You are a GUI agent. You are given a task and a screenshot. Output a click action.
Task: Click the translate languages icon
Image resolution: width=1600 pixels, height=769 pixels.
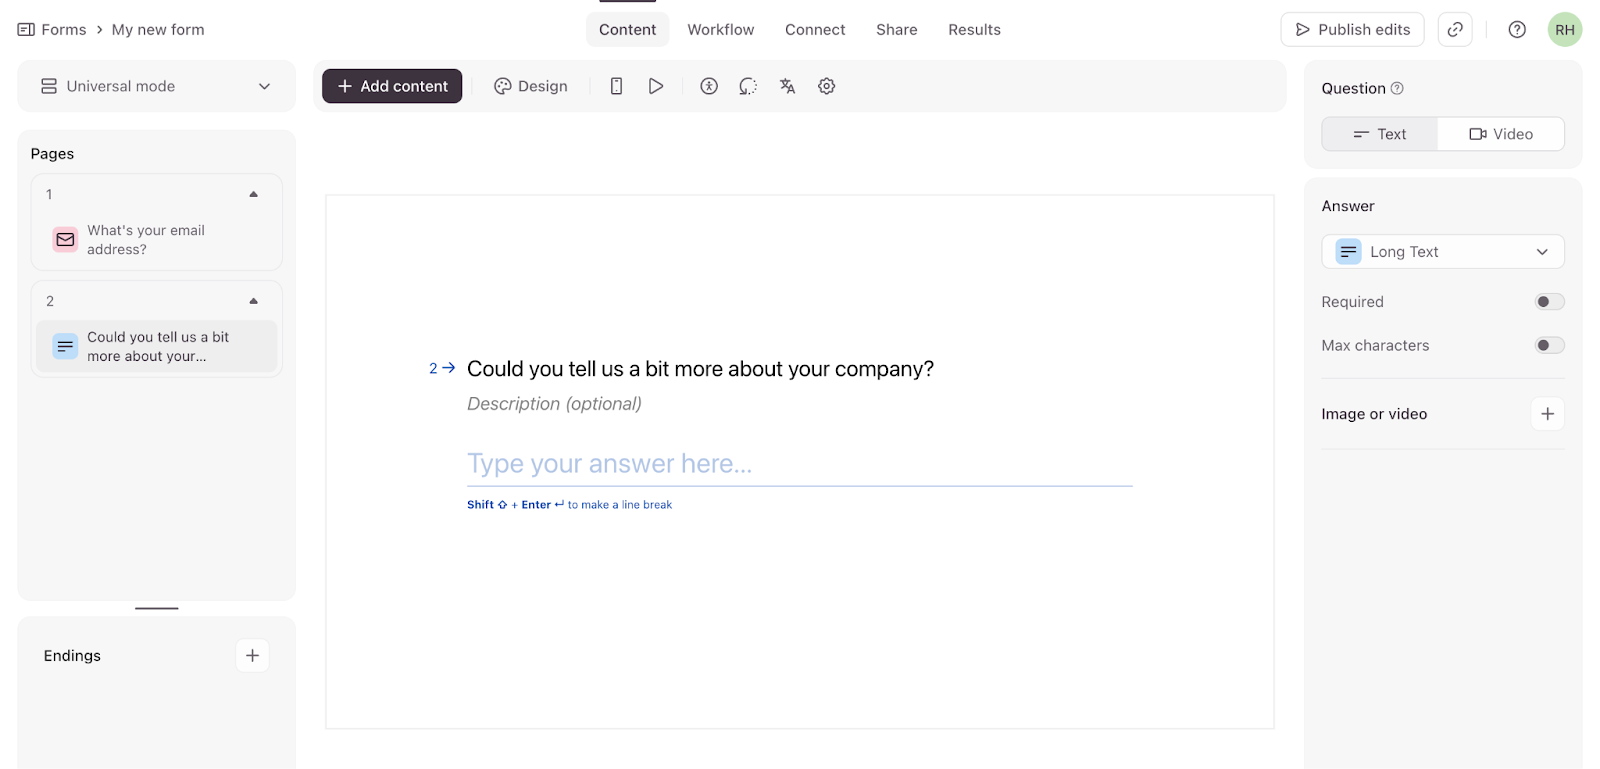pyautogui.click(x=788, y=86)
